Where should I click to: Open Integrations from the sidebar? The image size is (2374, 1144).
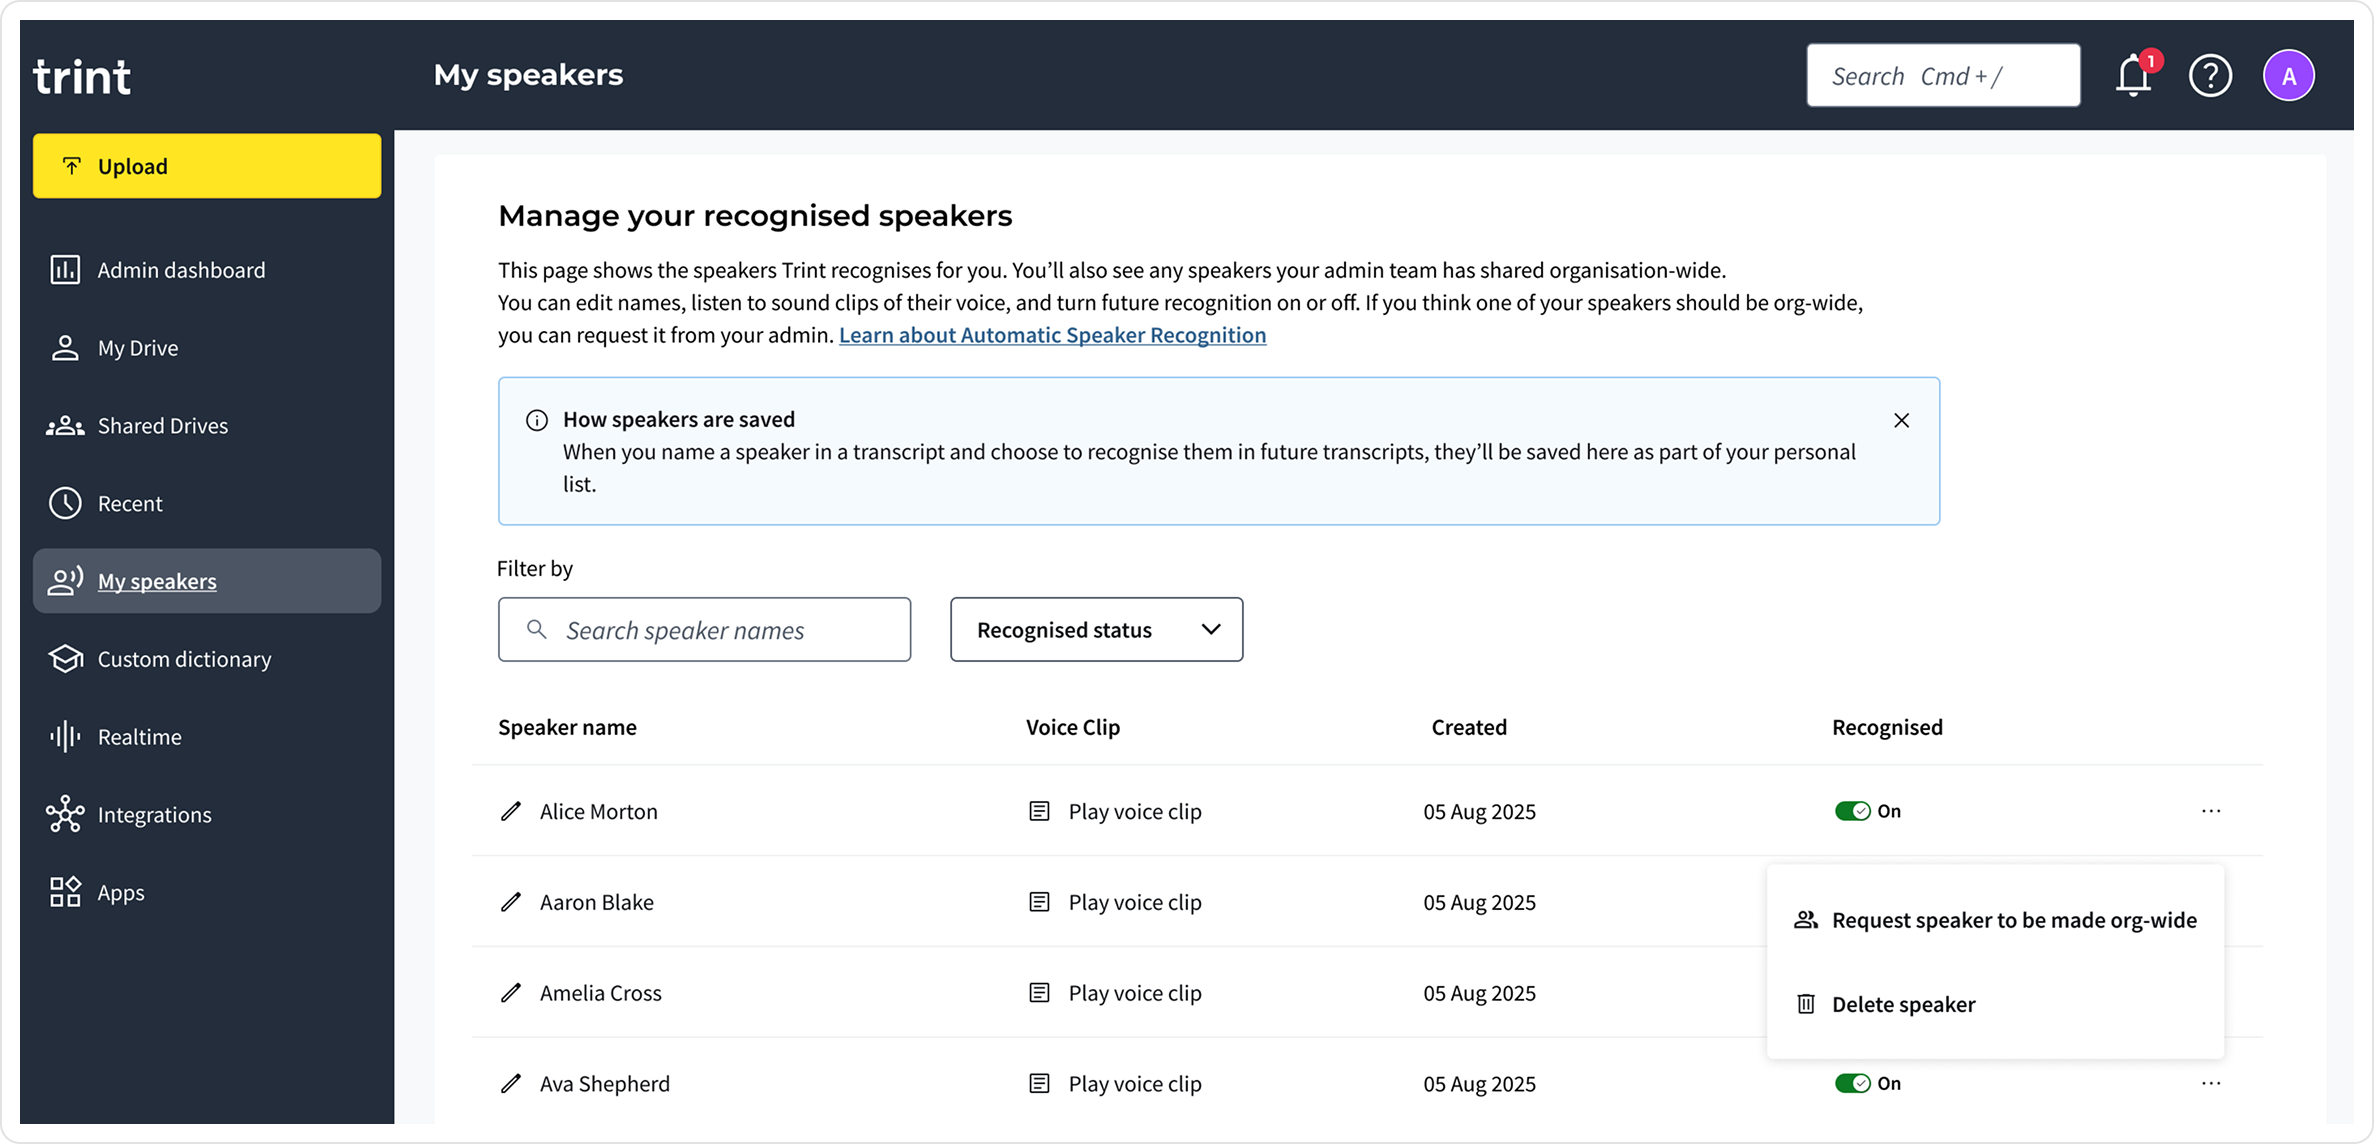point(154,814)
